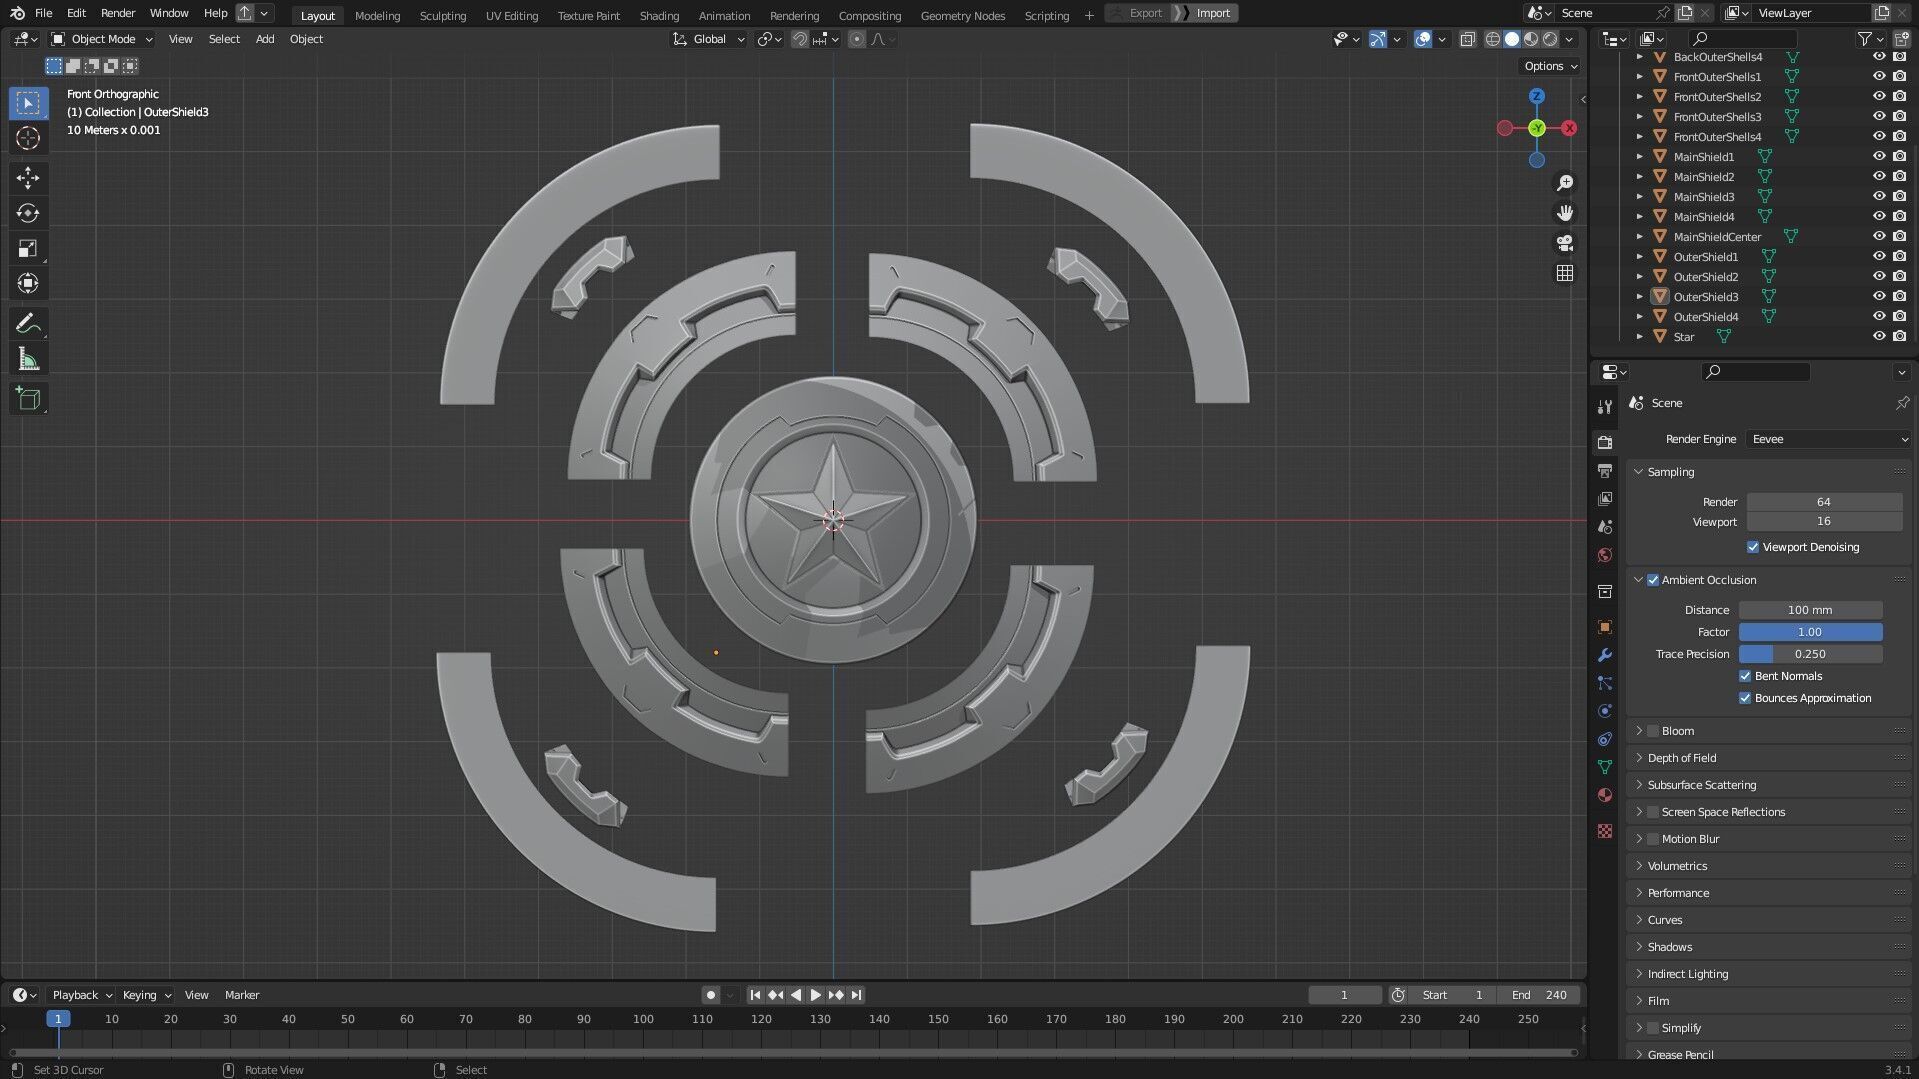Disable MainShieldCenter in renders camera icon
Image resolution: width=1919 pixels, height=1079 pixels.
point(1899,237)
